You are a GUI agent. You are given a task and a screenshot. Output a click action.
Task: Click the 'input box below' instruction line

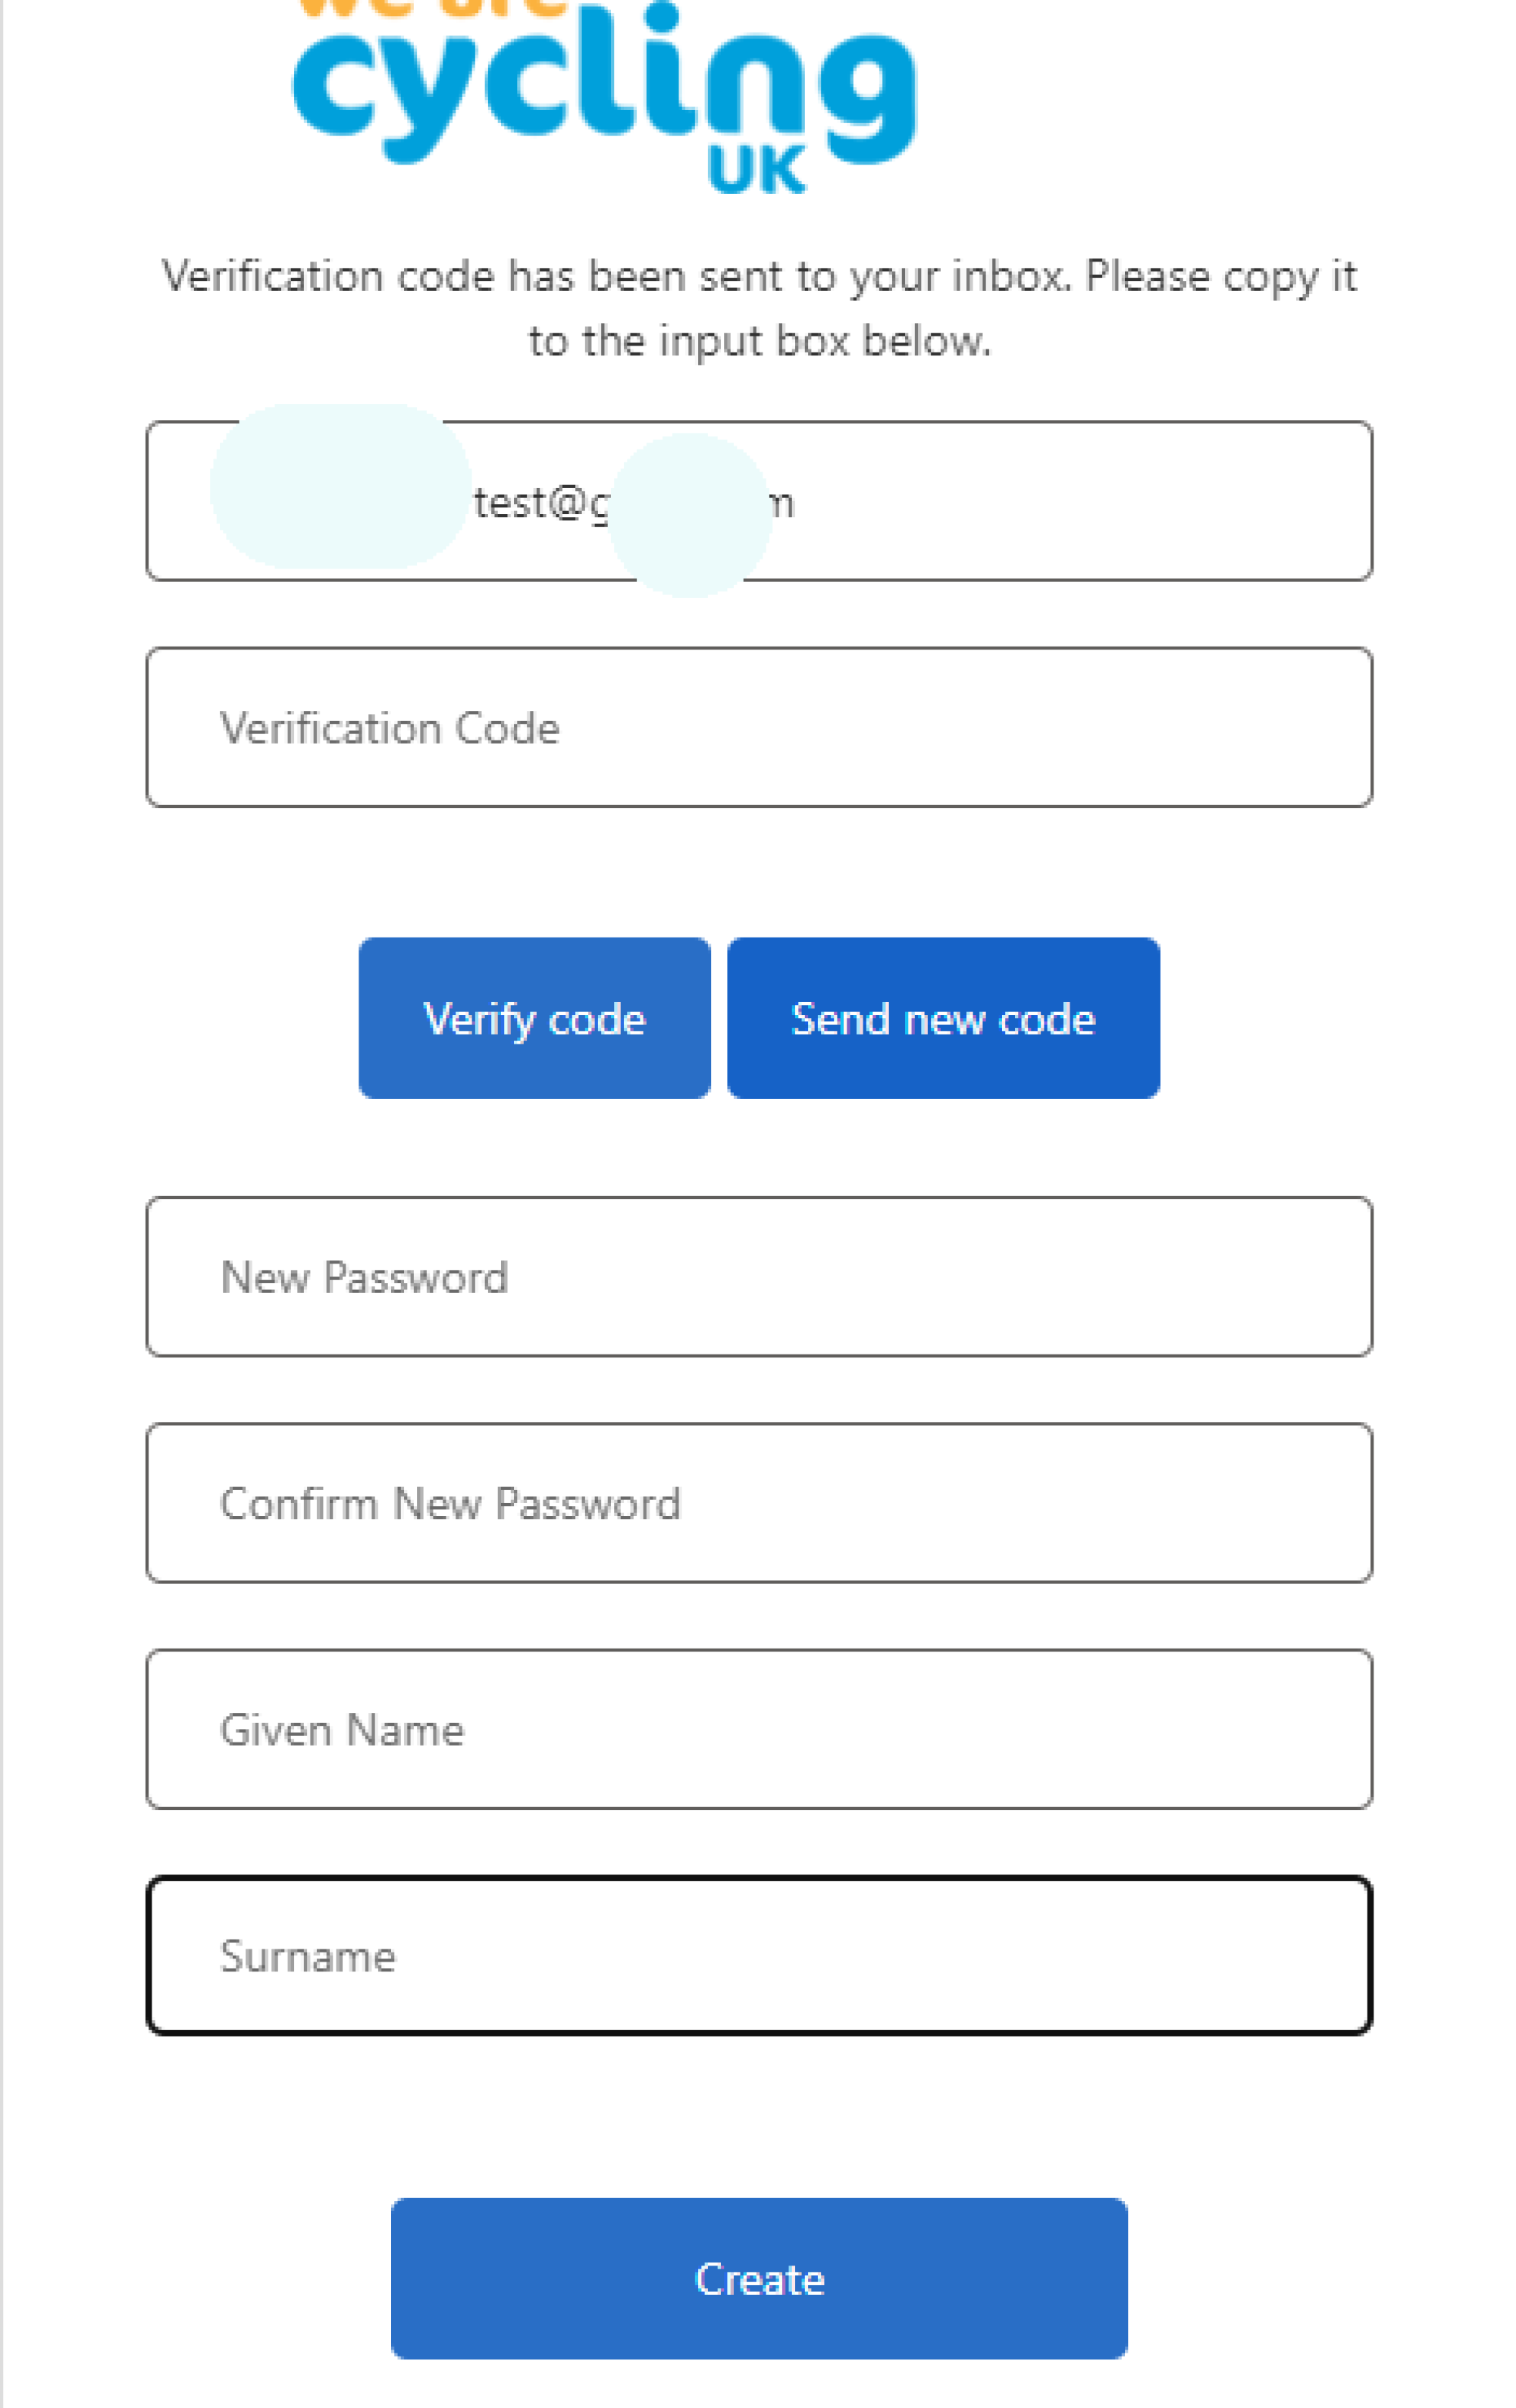coord(758,341)
